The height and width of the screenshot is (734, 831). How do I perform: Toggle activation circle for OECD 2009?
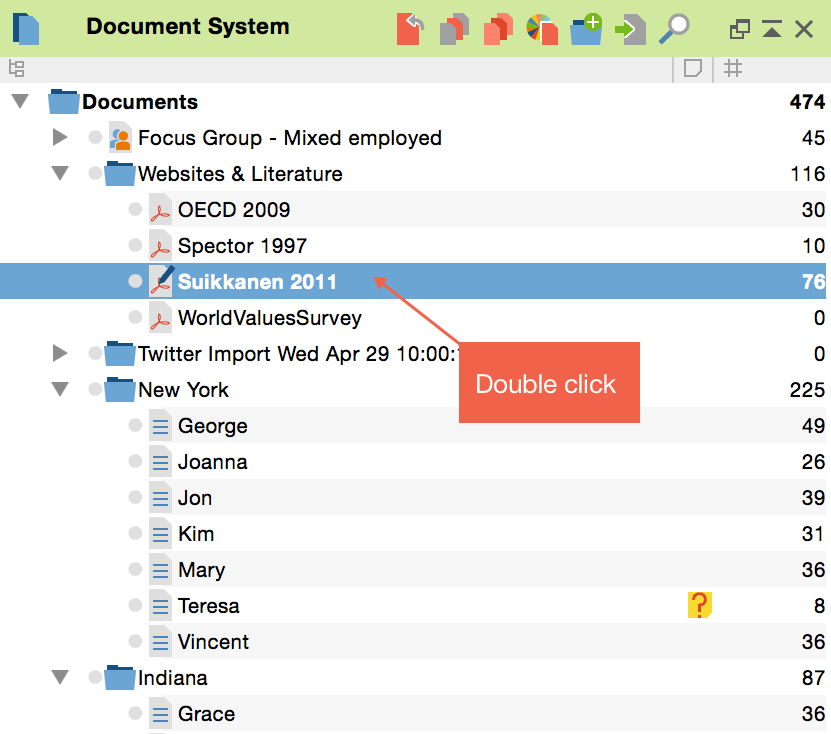tap(135, 210)
